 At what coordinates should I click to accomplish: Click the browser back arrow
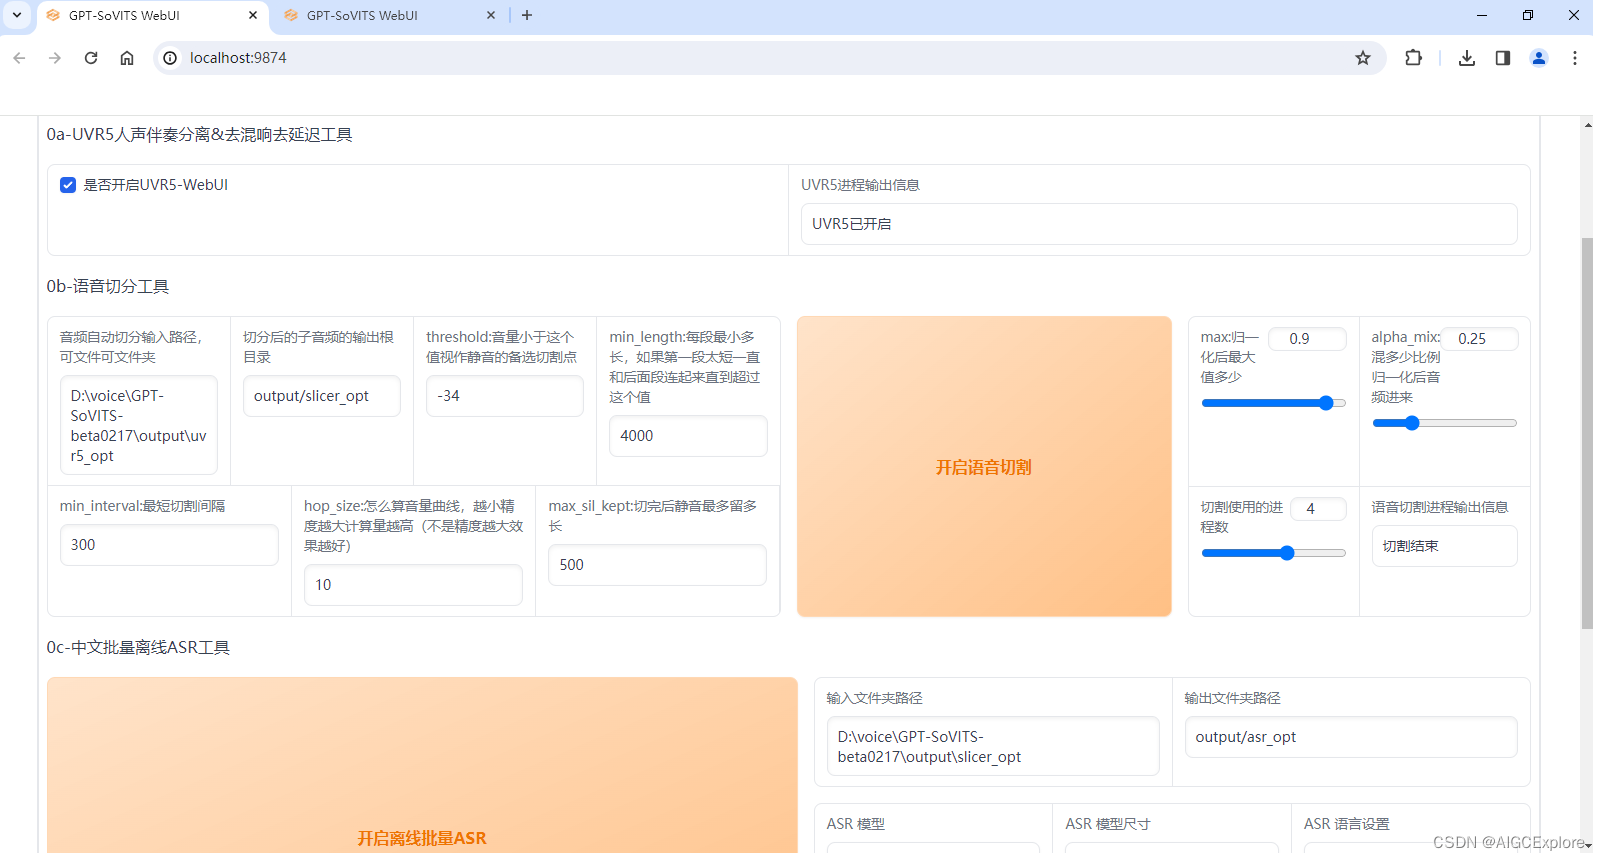(19, 58)
